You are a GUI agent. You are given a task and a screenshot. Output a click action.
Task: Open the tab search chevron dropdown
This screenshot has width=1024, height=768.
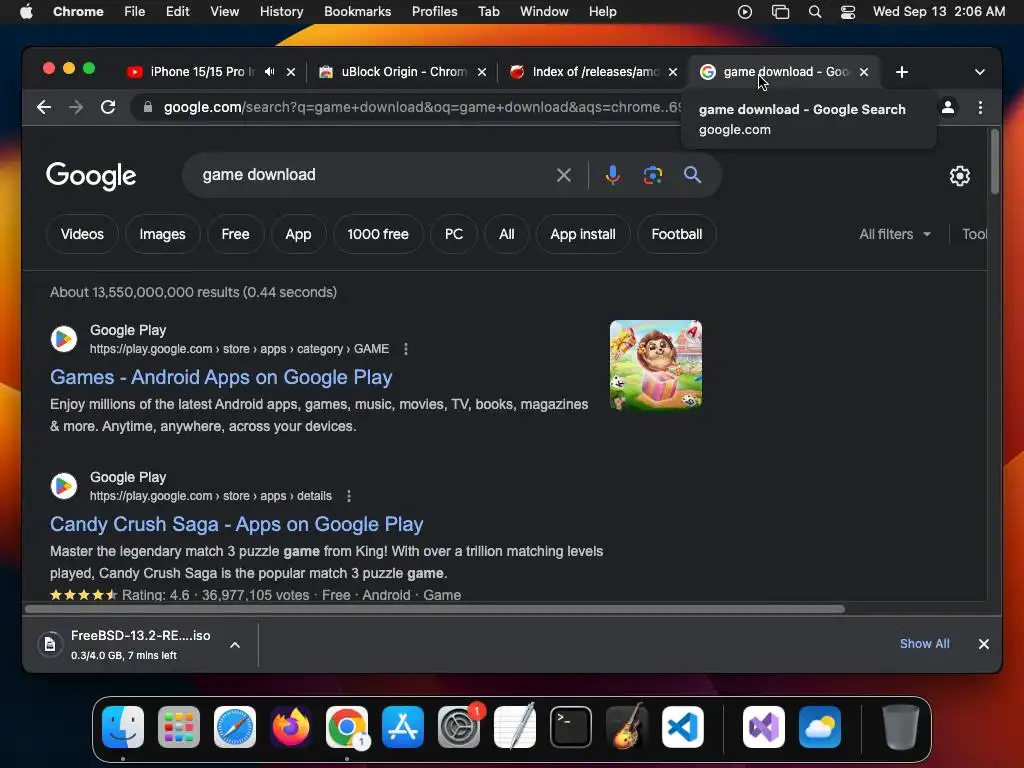[x=980, y=72]
